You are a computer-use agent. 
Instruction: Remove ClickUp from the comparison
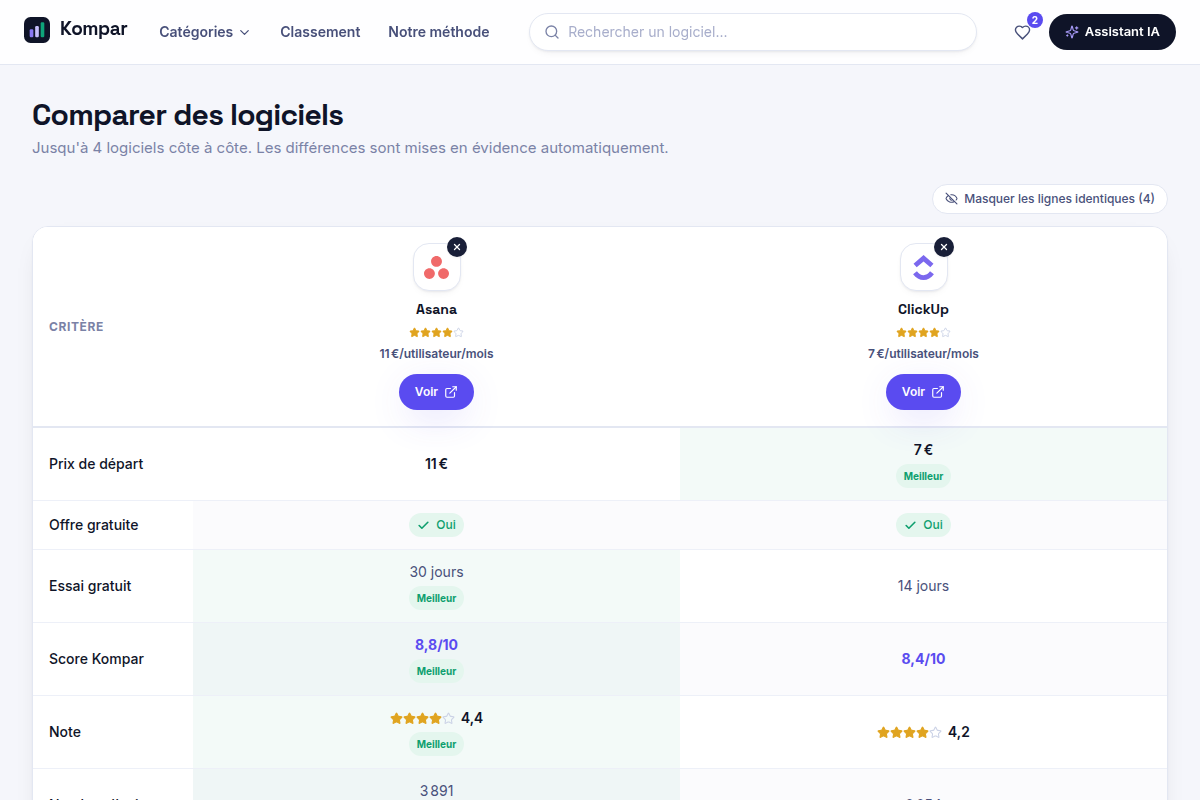(x=944, y=247)
